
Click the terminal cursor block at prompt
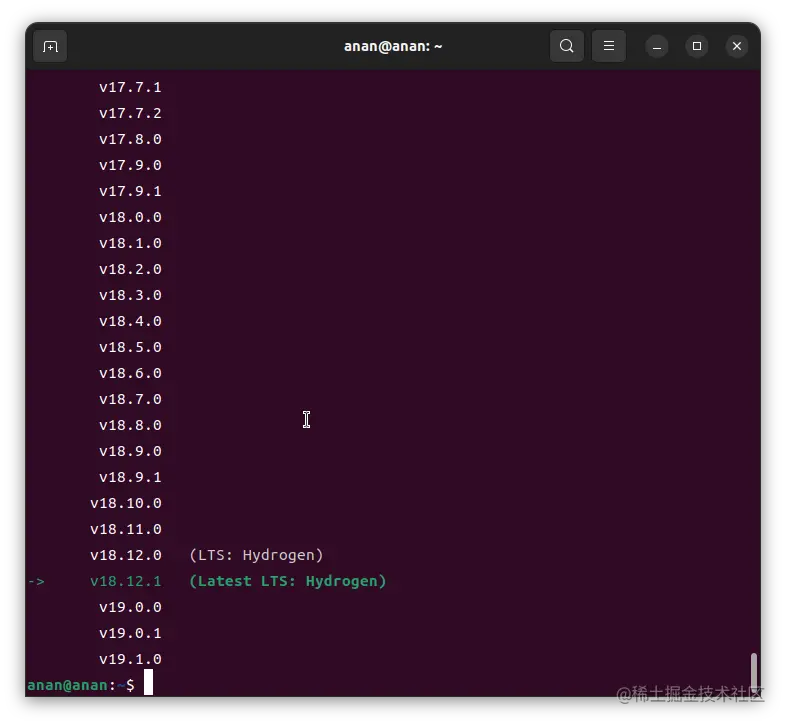tap(148, 682)
